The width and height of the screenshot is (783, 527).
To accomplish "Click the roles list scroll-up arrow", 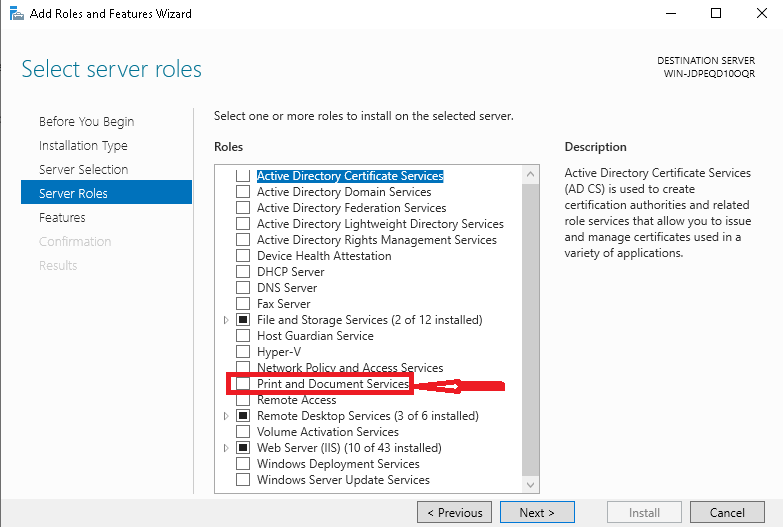I will [530, 174].
